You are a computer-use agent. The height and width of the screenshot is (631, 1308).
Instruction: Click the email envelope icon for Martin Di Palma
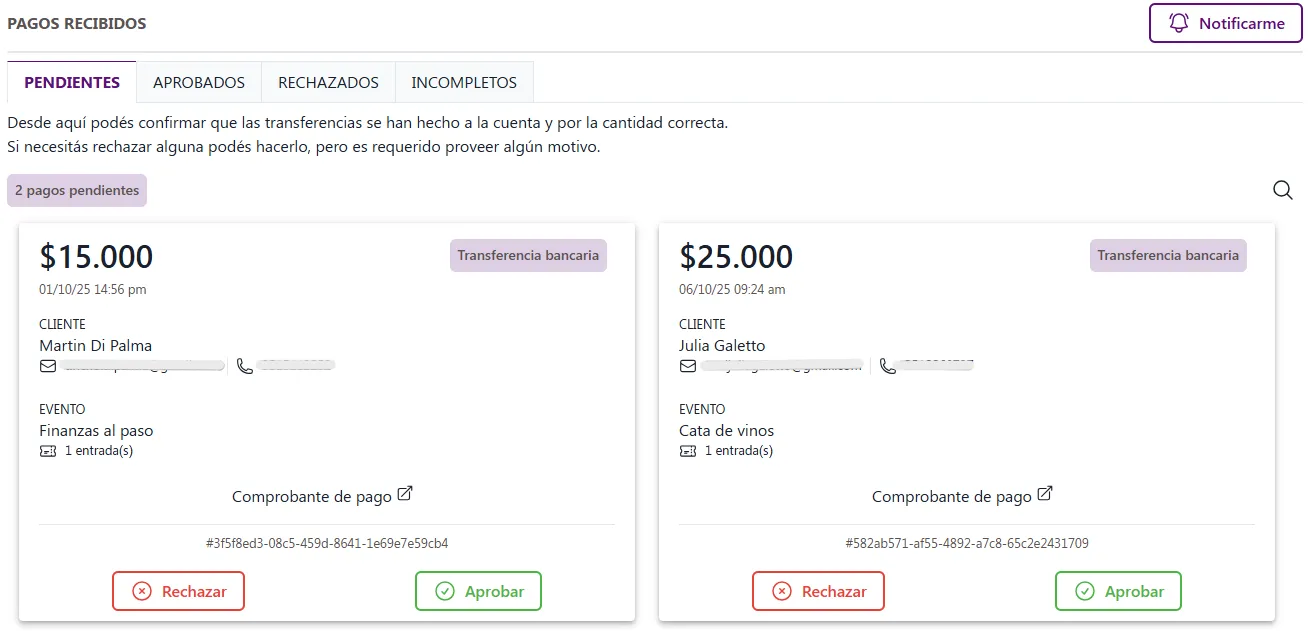coord(48,366)
